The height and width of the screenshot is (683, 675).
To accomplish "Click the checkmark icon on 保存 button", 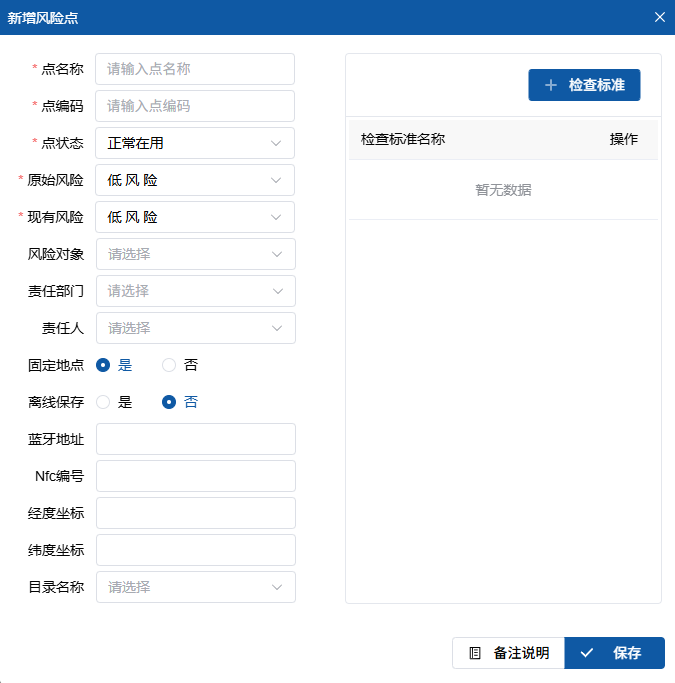I will click(587, 653).
